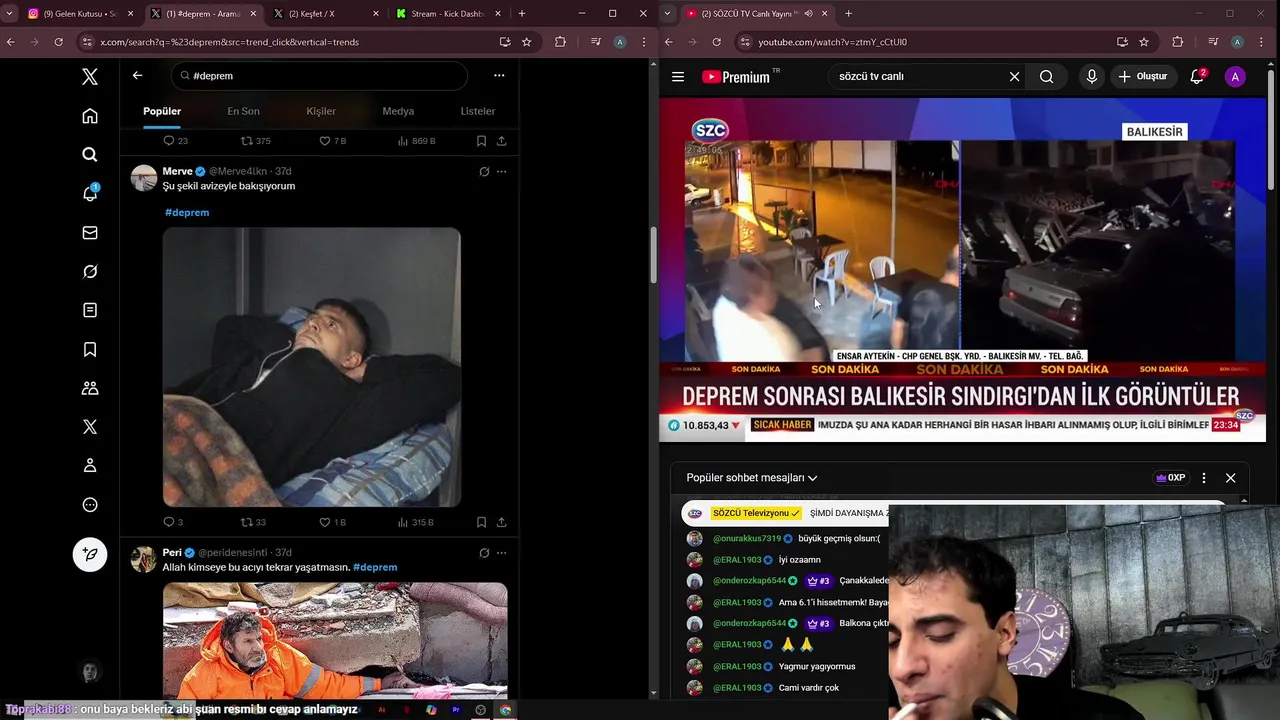The width and height of the screenshot is (1280, 720).
Task: Open tab list dropdown in YouTube window
Action: [668, 13]
